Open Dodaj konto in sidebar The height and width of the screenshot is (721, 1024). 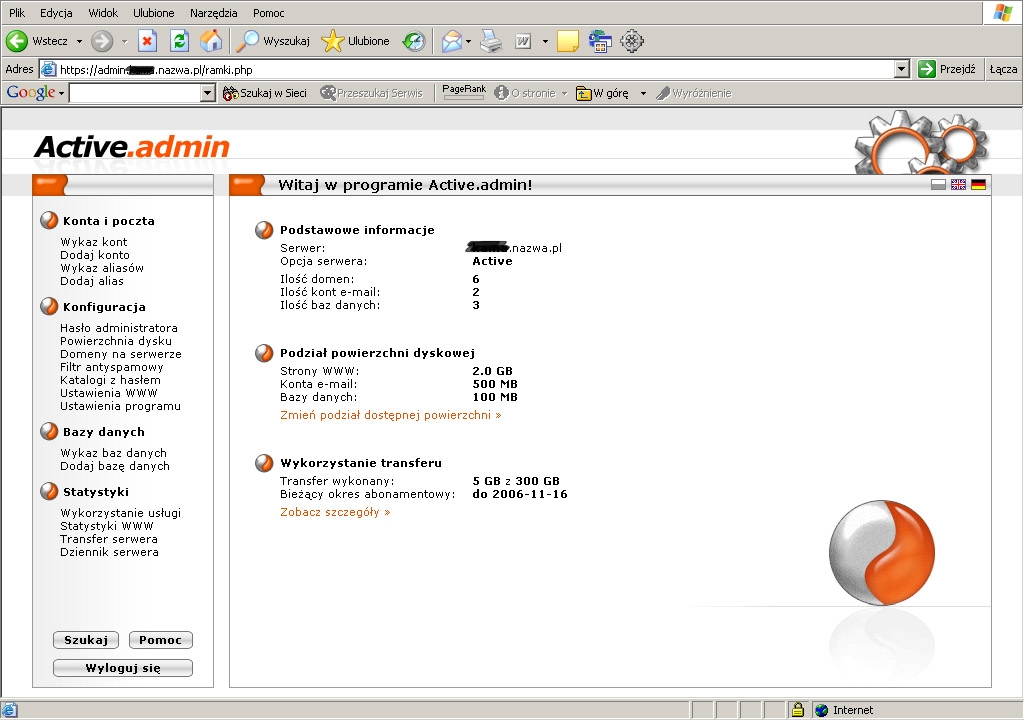pyautogui.click(x=95, y=255)
